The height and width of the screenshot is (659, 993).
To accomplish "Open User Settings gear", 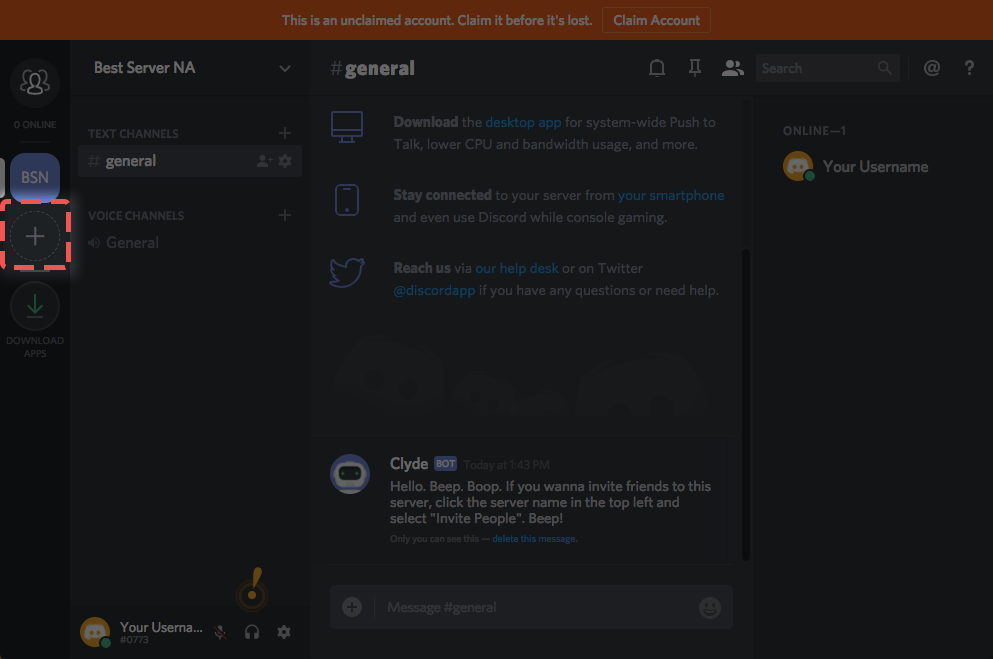I will (284, 632).
